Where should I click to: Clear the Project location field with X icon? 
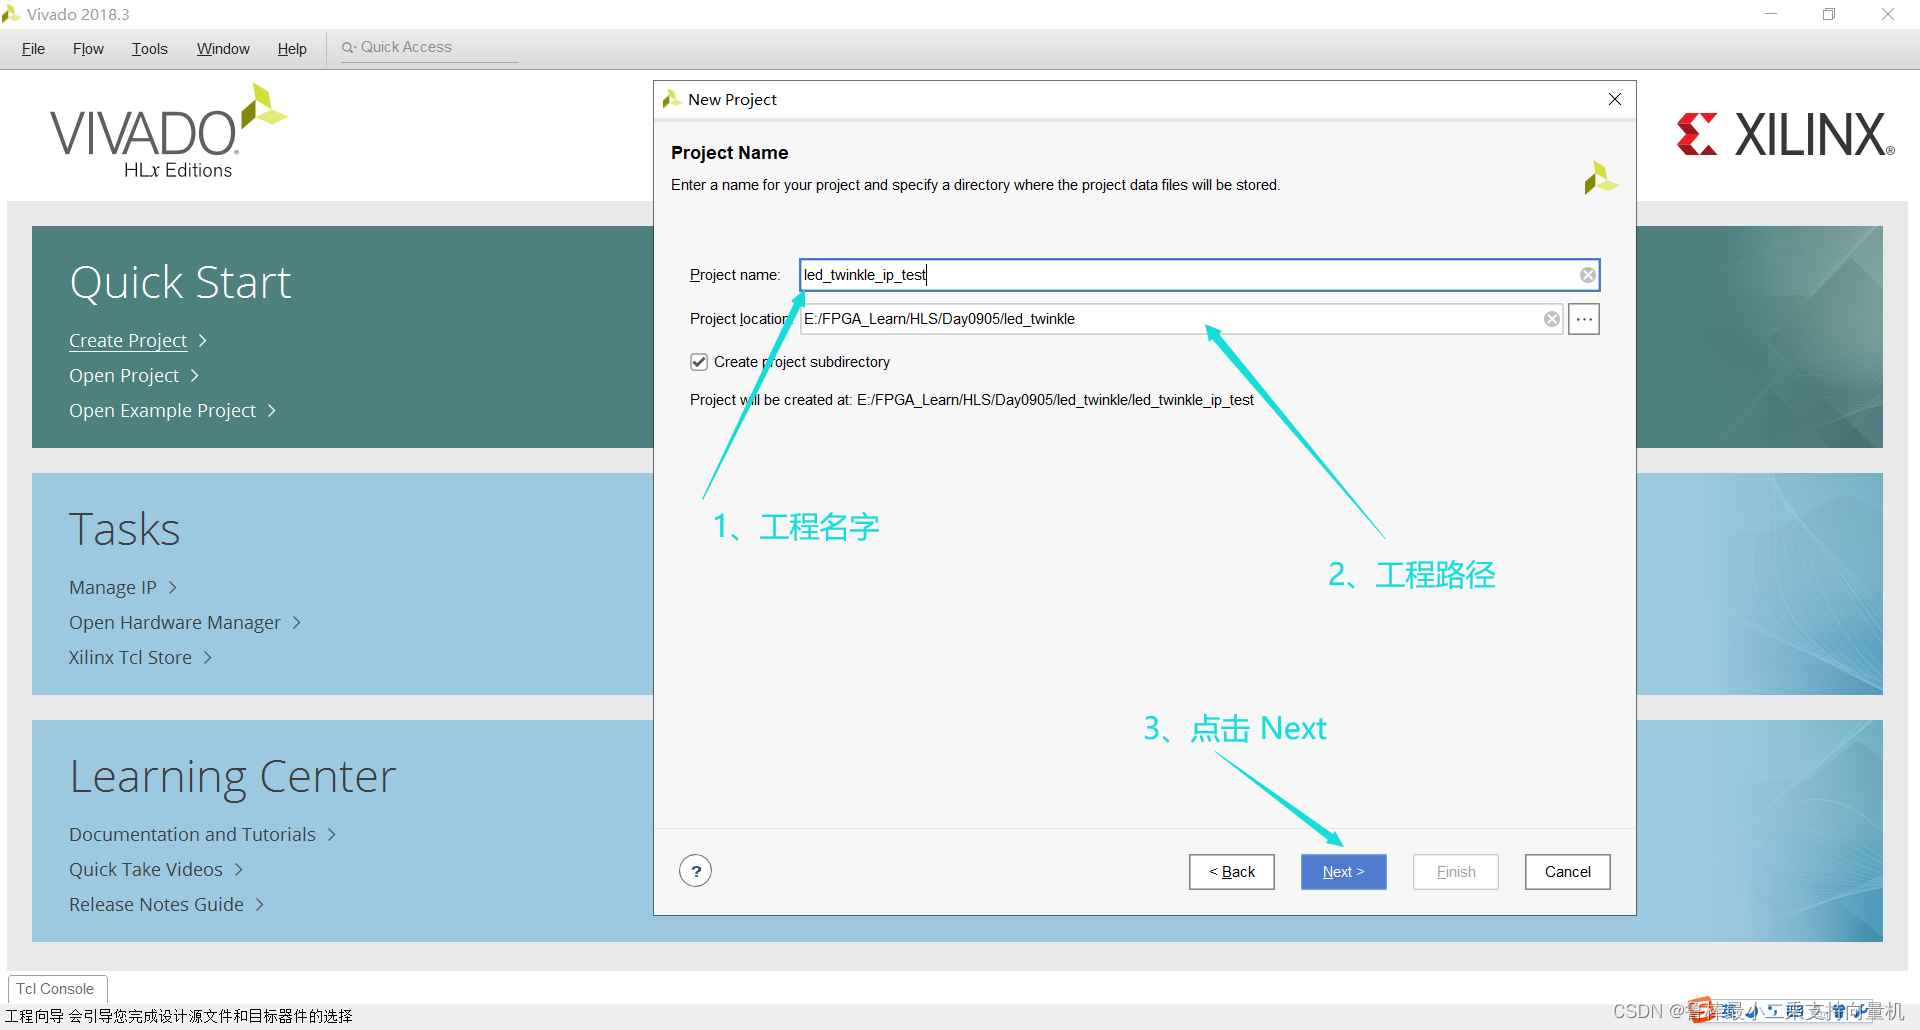coord(1552,319)
